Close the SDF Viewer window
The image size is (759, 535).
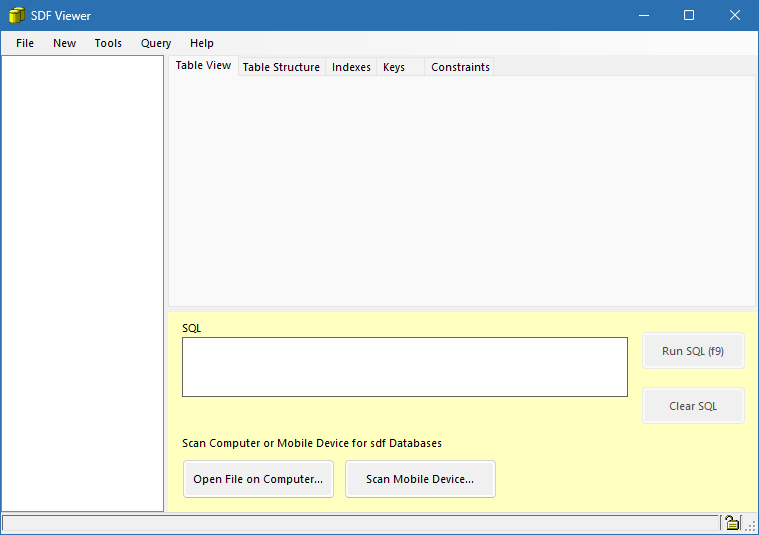pyautogui.click(x=735, y=15)
